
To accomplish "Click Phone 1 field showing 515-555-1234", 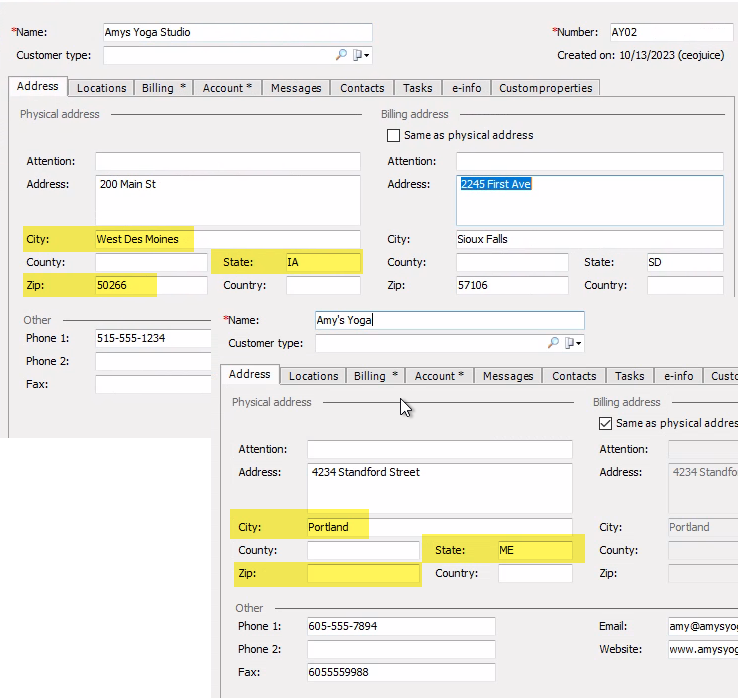I will tap(153, 338).
